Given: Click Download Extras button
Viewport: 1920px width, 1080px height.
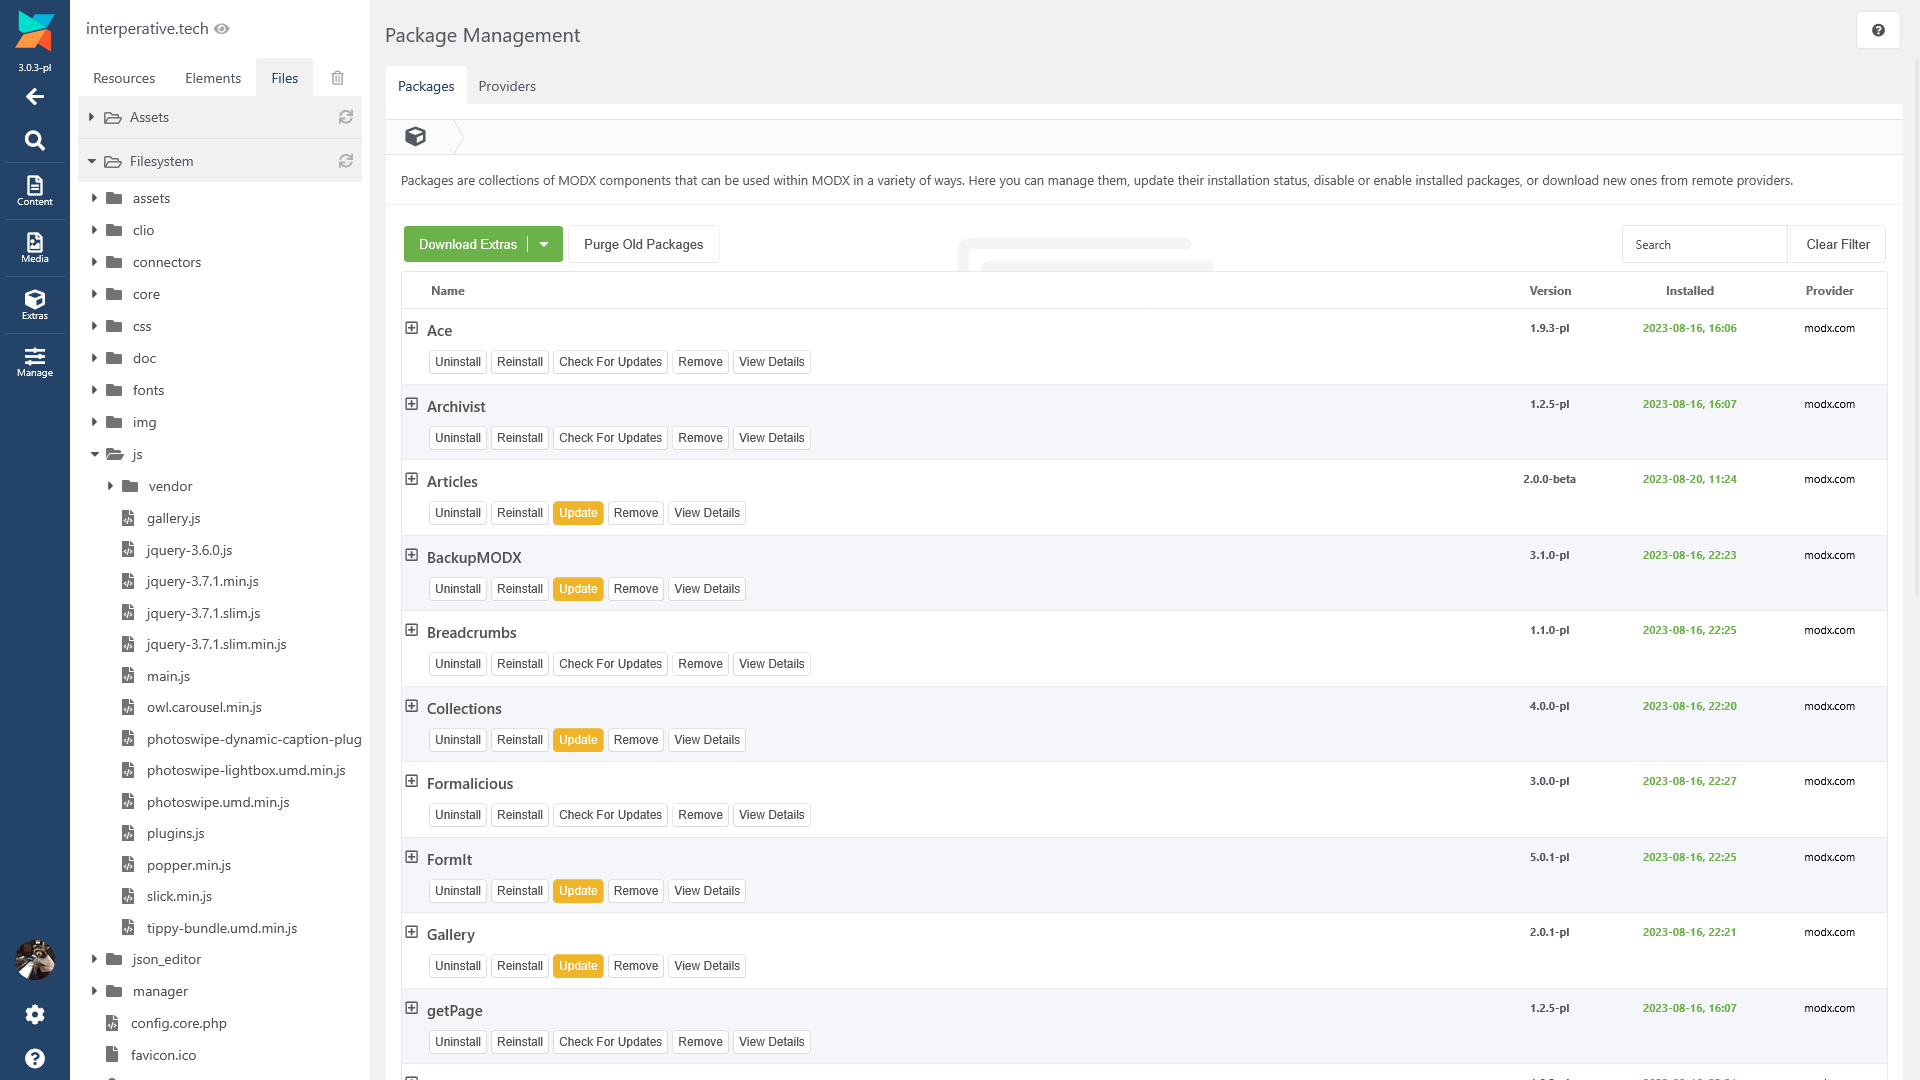Looking at the screenshot, I should tap(468, 244).
